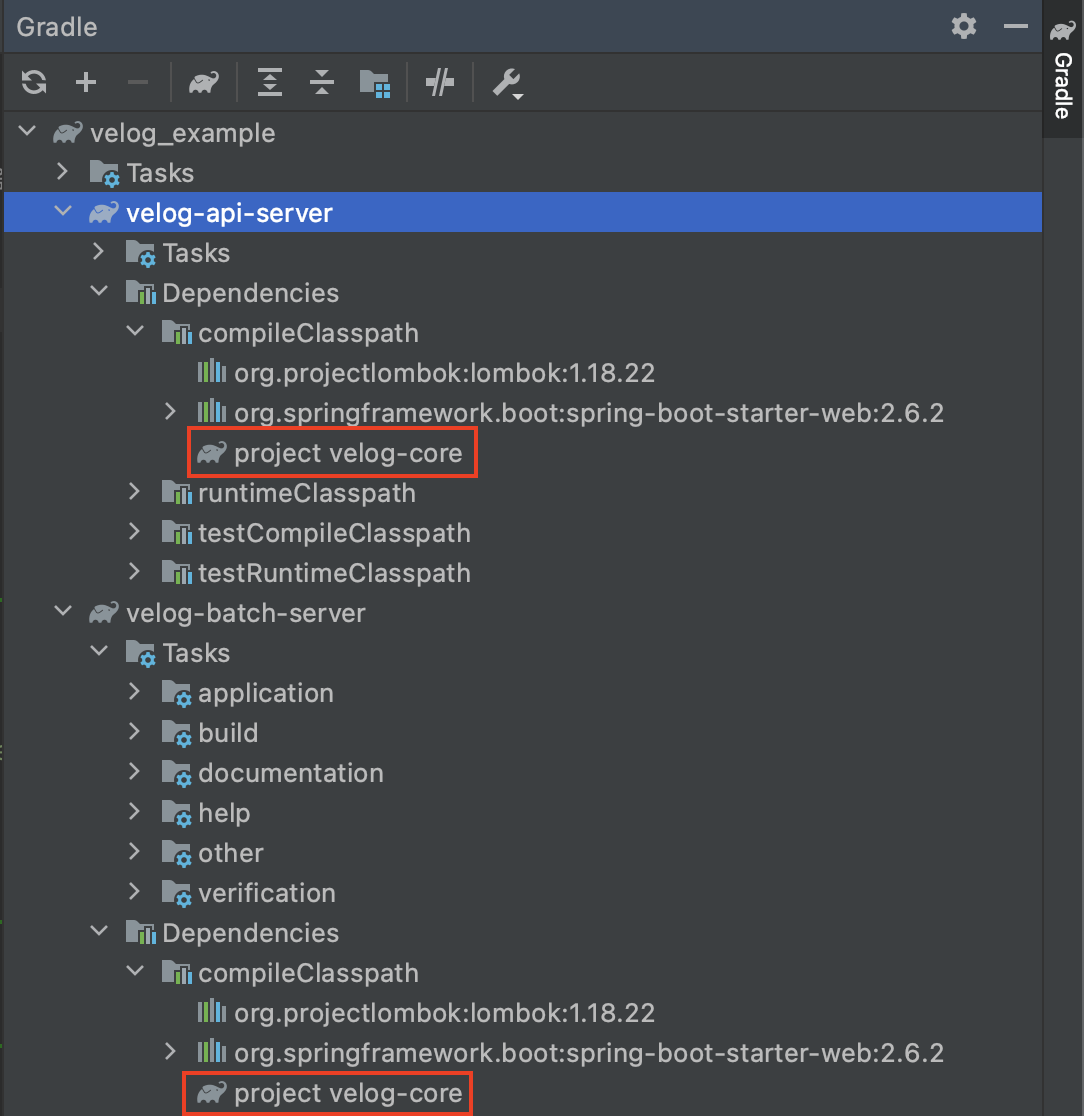Open Gradle build tool settings wrench

click(x=507, y=83)
